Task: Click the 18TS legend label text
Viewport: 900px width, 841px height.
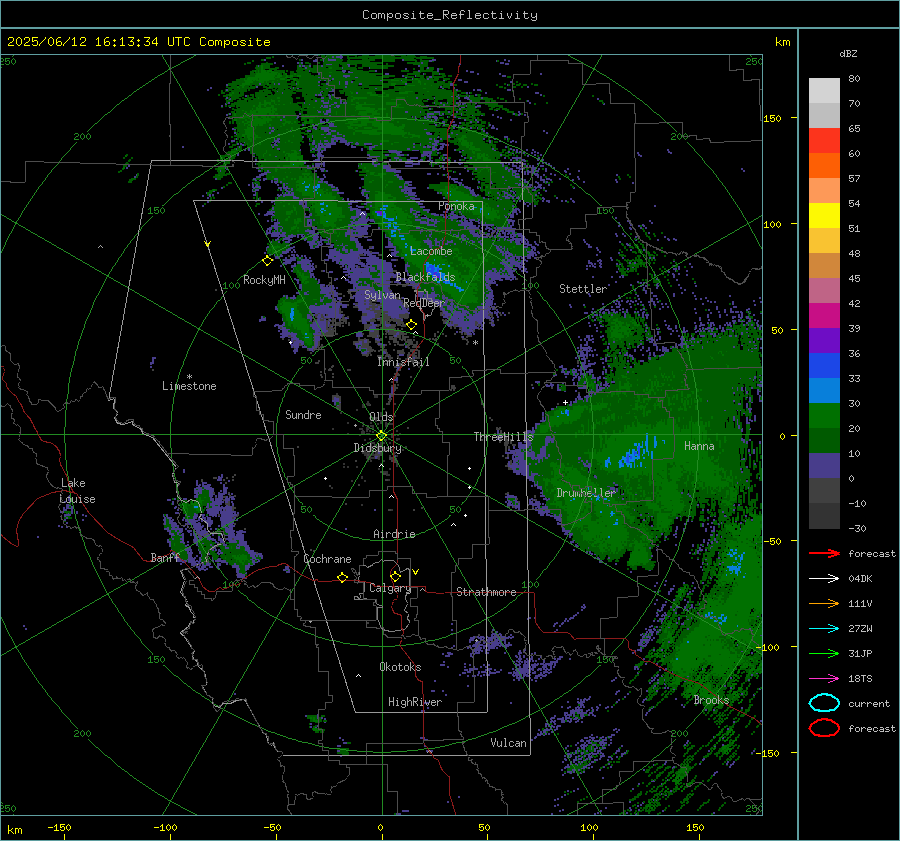Action: [x=860, y=679]
